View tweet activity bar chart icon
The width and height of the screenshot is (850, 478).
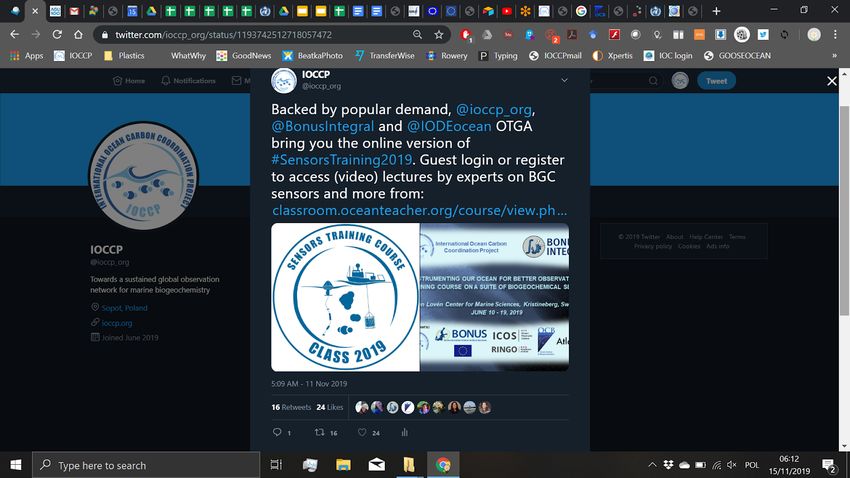point(404,432)
